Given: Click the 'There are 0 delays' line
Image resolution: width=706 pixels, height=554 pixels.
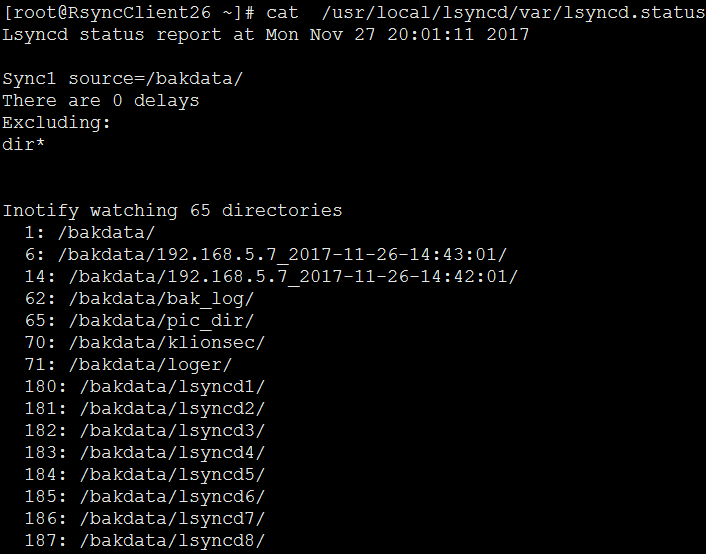Looking at the screenshot, I should [x=101, y=100].
